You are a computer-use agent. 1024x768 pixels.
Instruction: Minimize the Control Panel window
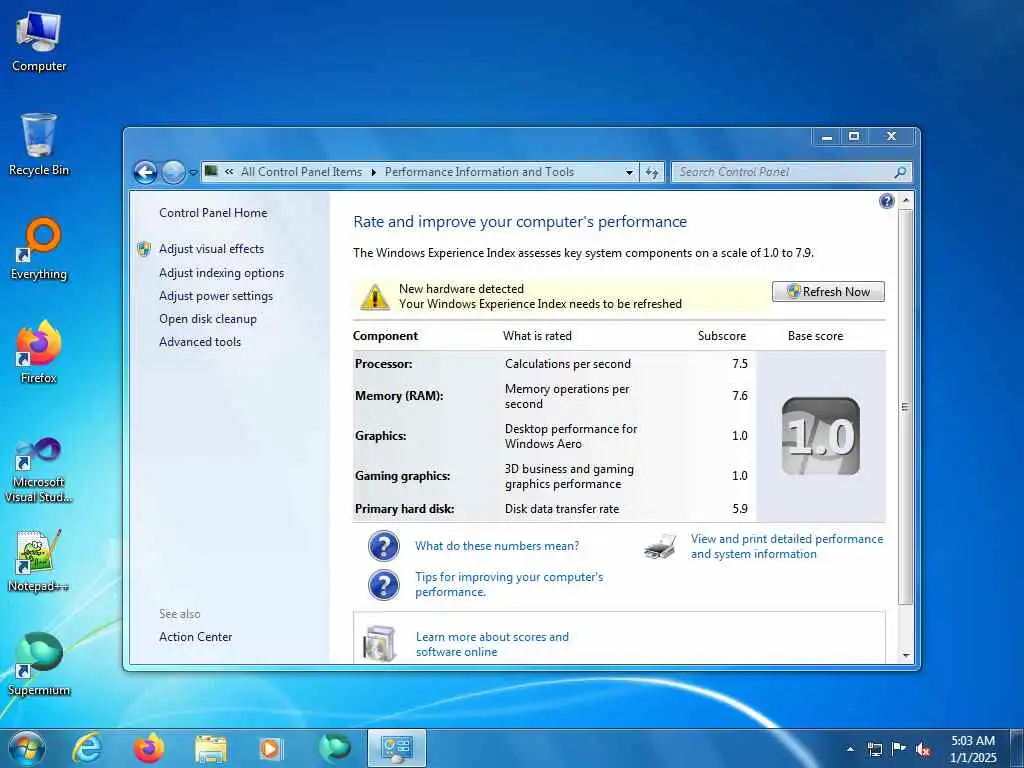pos(827,136)
